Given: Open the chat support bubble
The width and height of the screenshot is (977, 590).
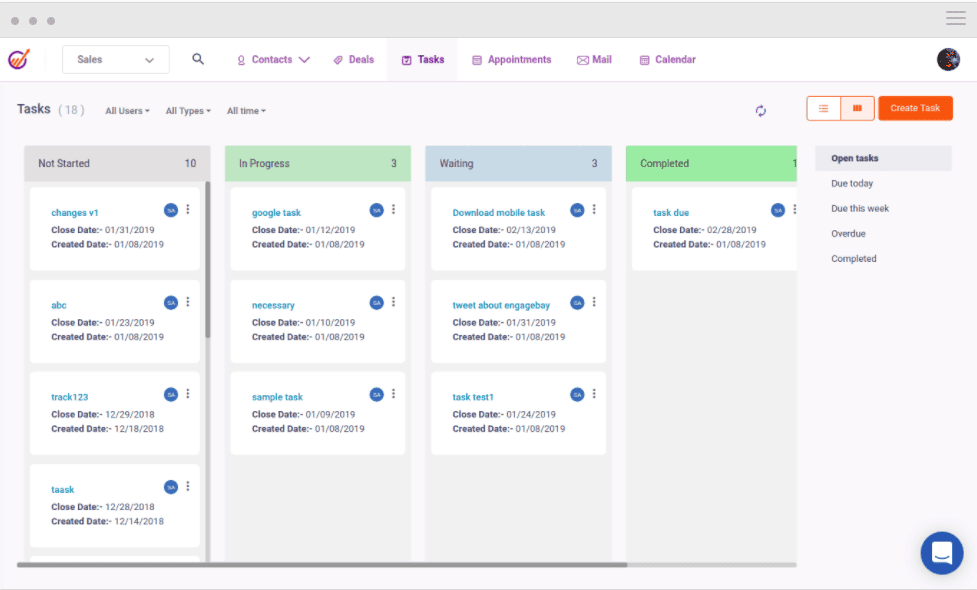Looking at the screenshot, I should click(x=940, y=553).
